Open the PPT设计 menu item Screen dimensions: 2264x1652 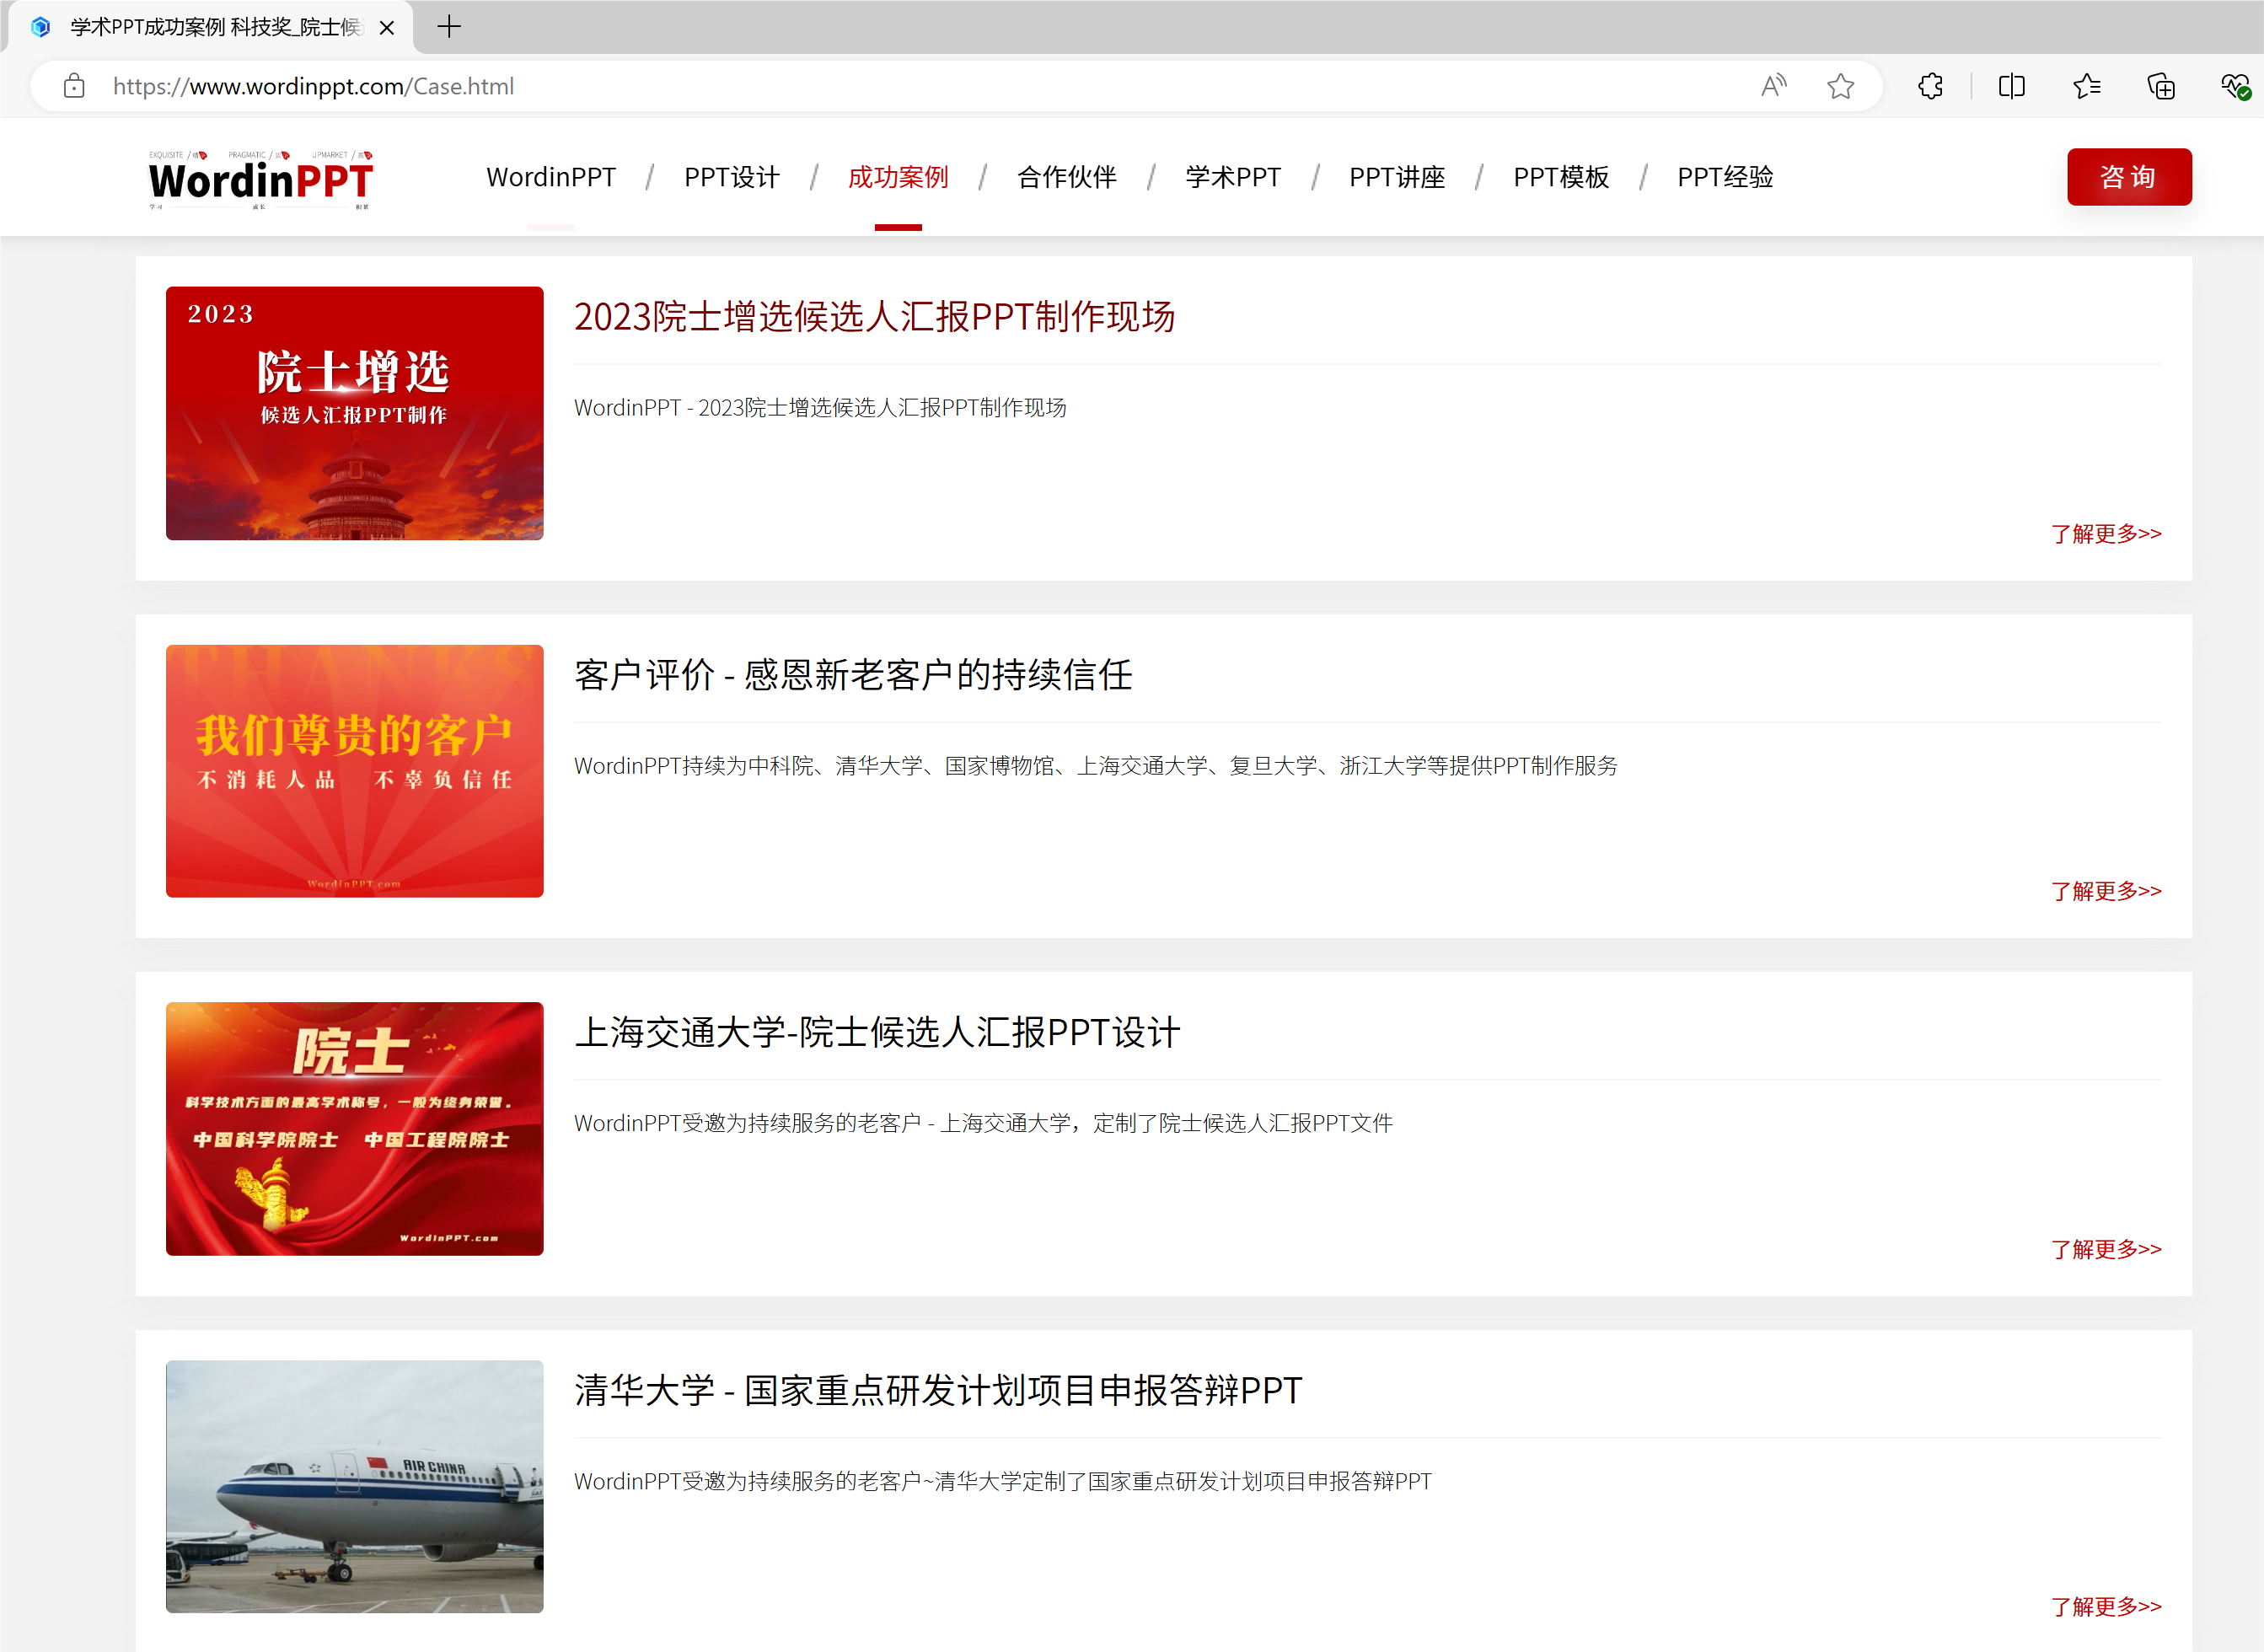pos(731,177)
